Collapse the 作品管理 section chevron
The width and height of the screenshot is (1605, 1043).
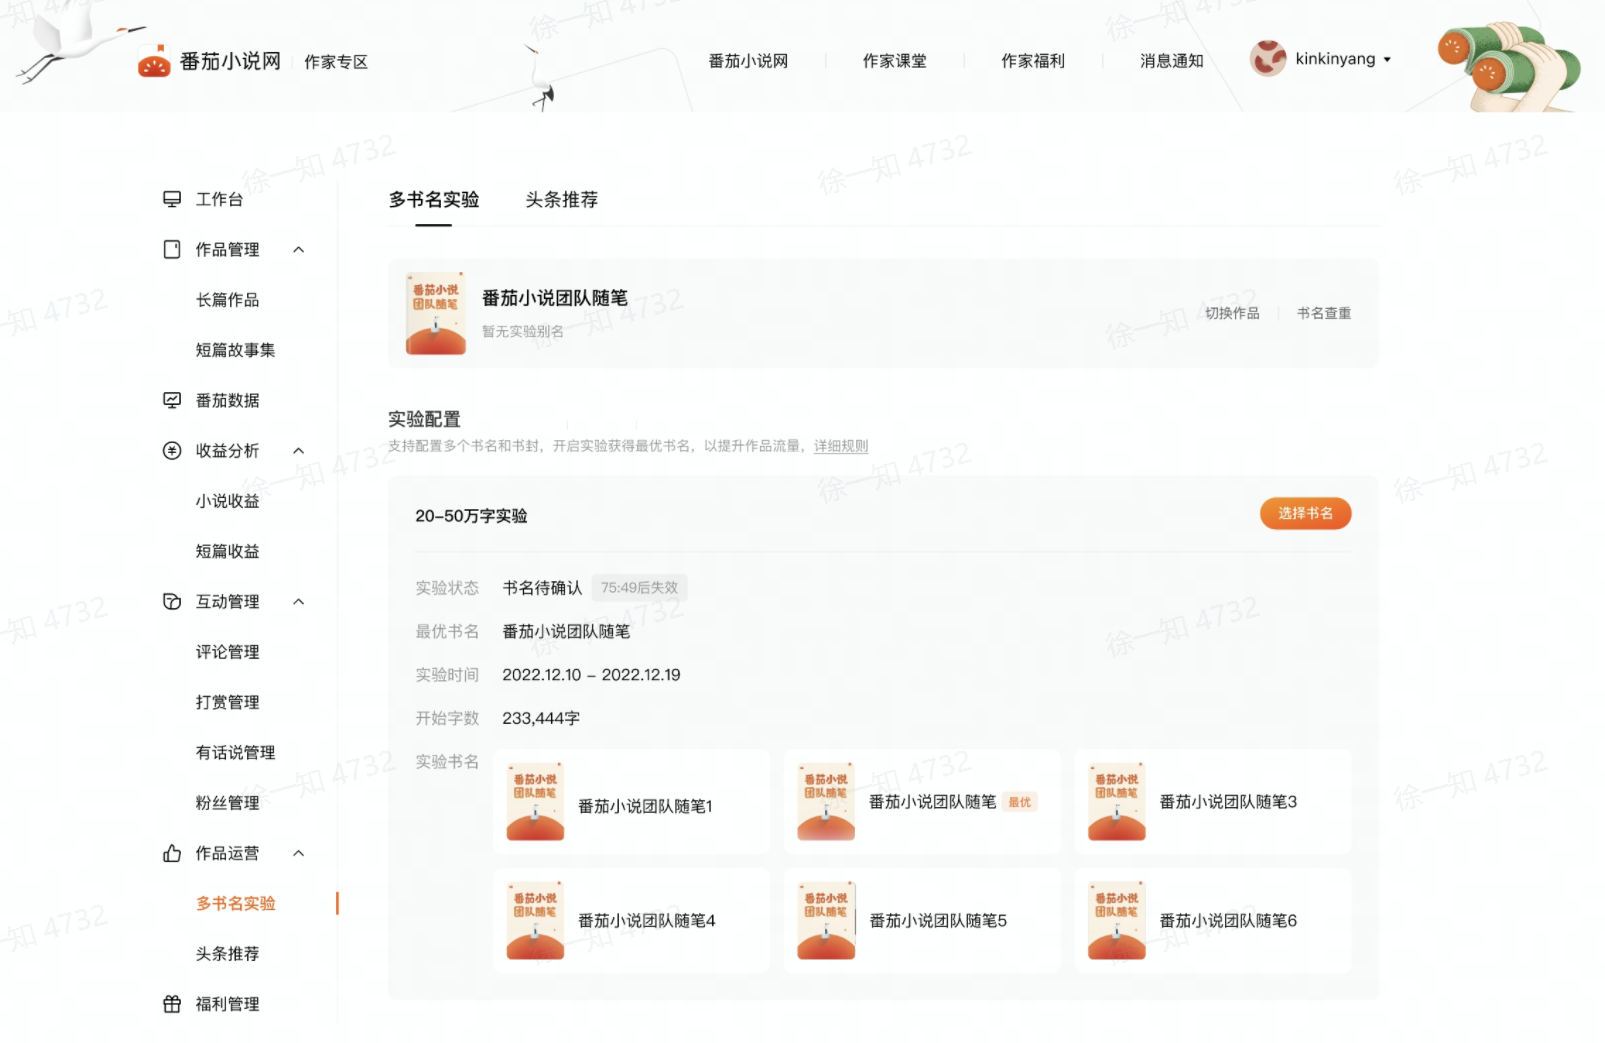pyautogui.click(x=298, y=249)
